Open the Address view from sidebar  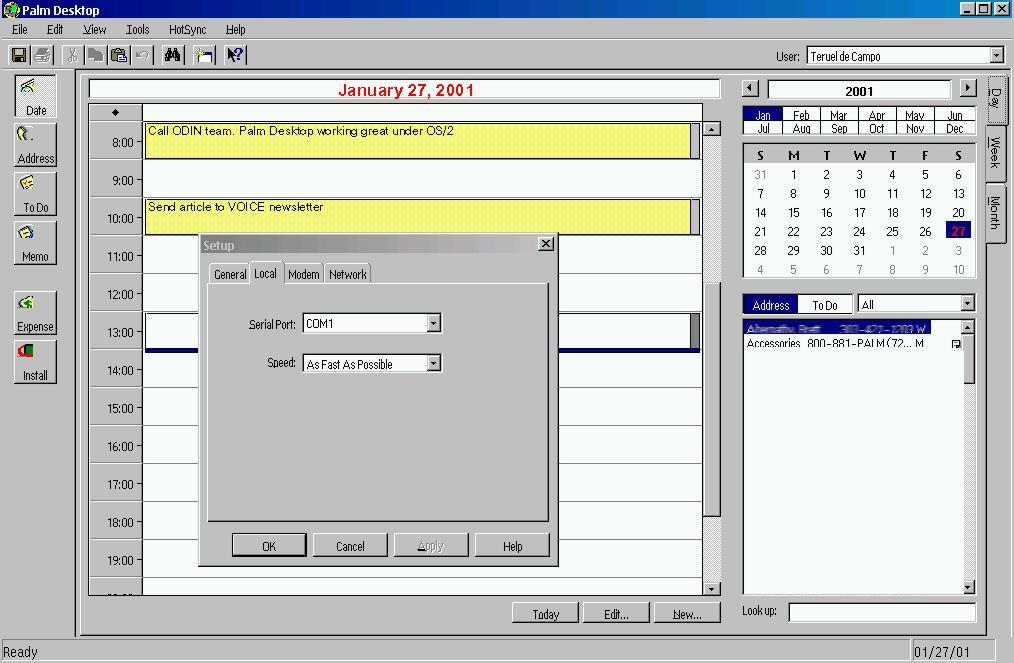36,145
